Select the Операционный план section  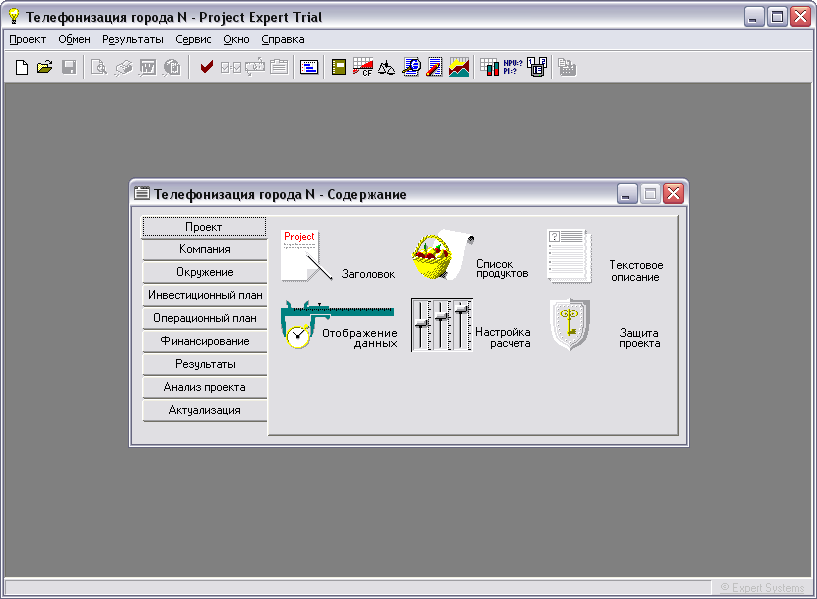pos(204,318)
